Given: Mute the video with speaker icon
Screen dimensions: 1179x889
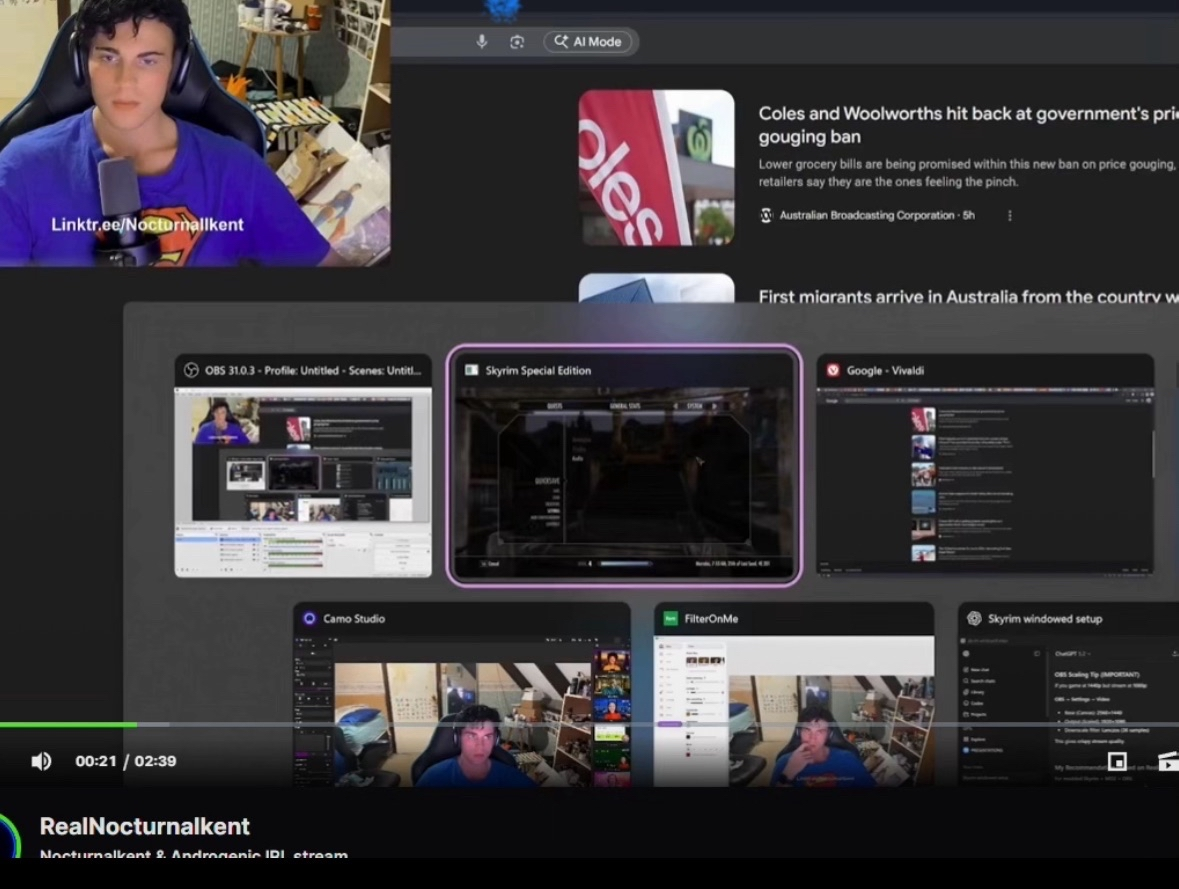Looking at the screenshot, I should (x=41, y=761).
